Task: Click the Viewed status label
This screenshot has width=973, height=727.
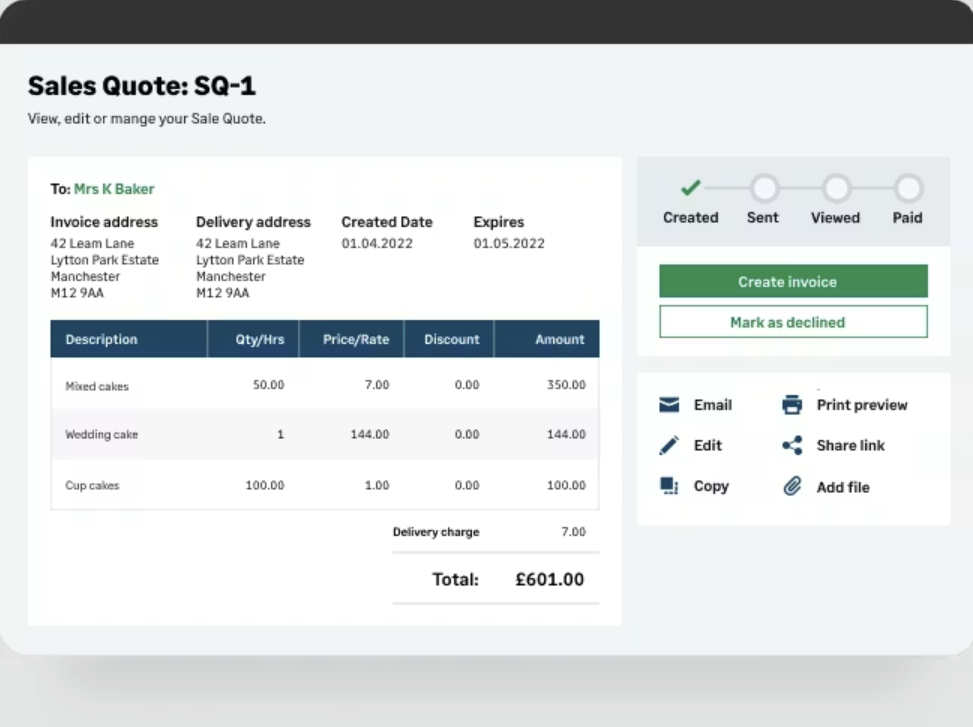Action: [835, 218]
